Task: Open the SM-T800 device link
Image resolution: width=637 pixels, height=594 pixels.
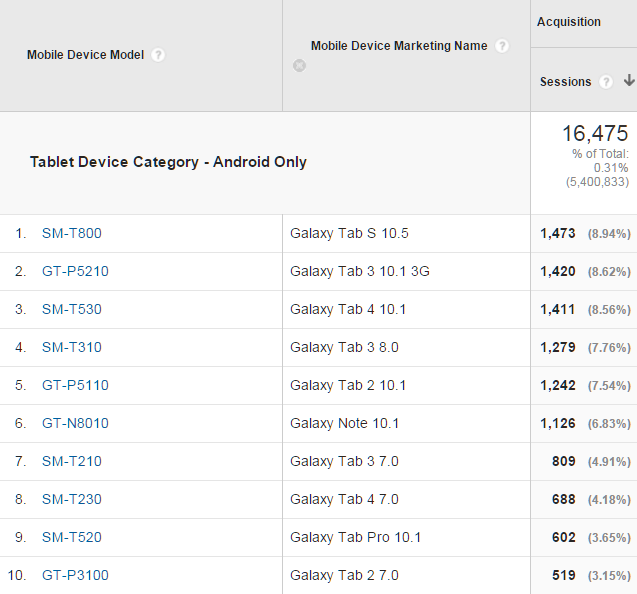Action: [72, 233]
